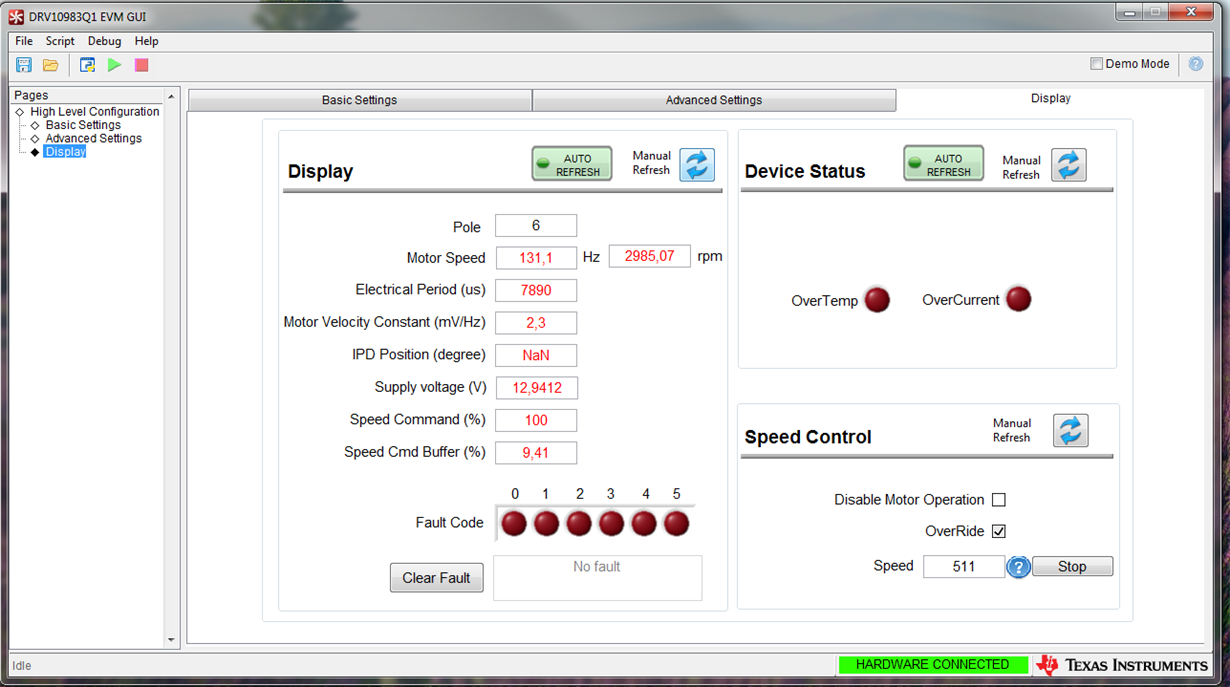The height and width of the screenshot is (687, 1230).
Task: Click Fault Code LED number 3
Action: (x=611, y=523)
